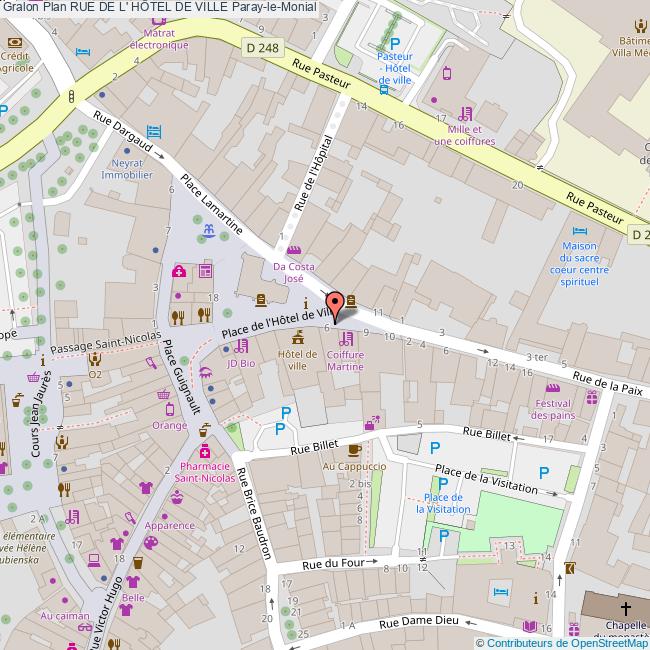Select the Chapelle cross icon
This screenshot has width=650, height=650.
tap(626, 607)
